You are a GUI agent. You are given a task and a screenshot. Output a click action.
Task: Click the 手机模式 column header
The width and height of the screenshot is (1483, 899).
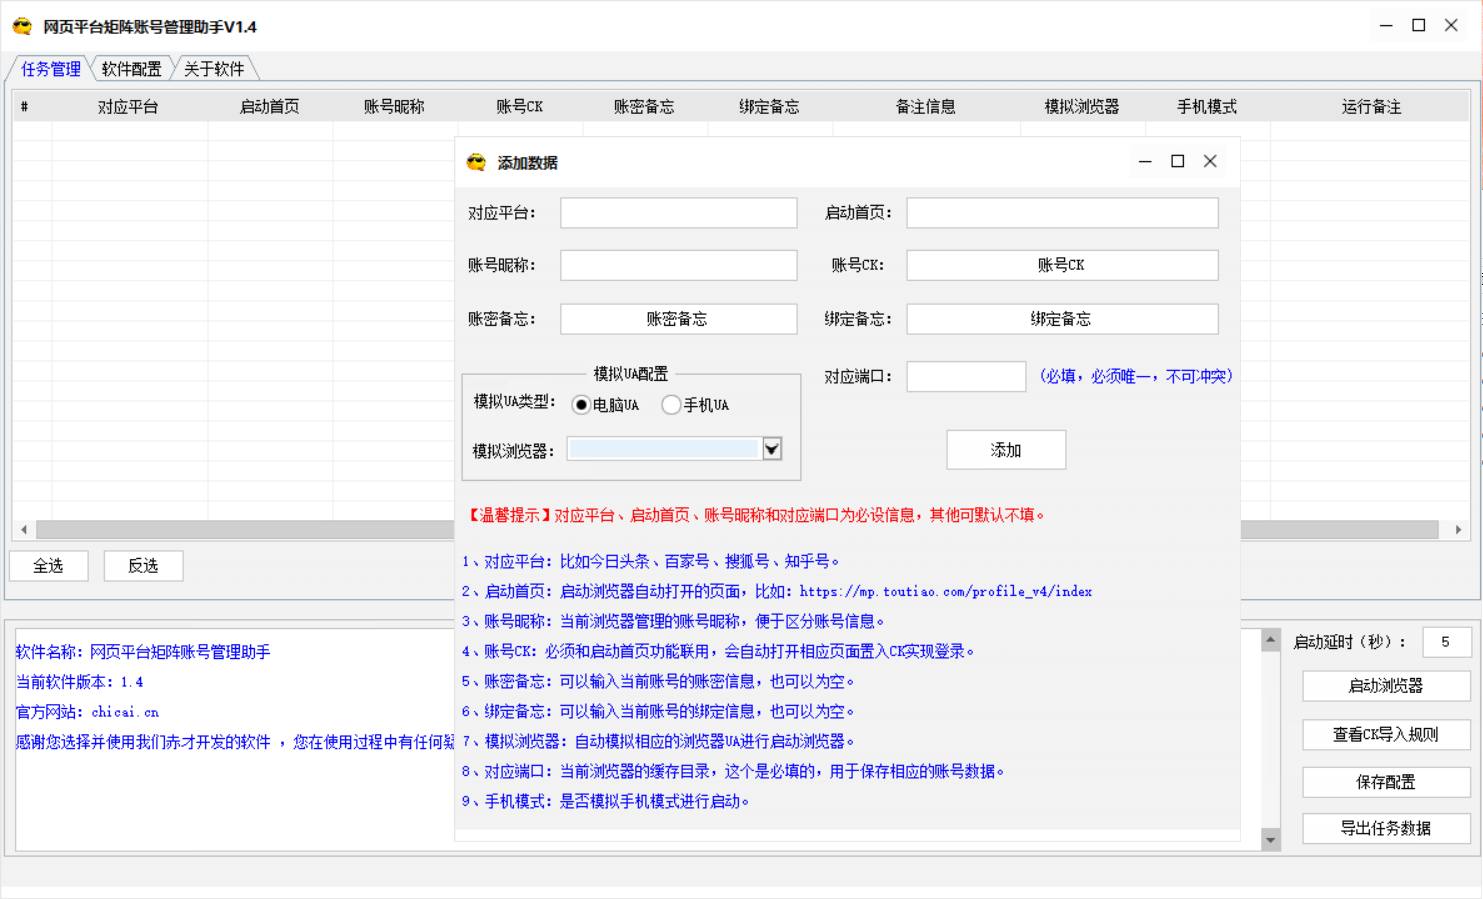click(x=1207, y=107)
